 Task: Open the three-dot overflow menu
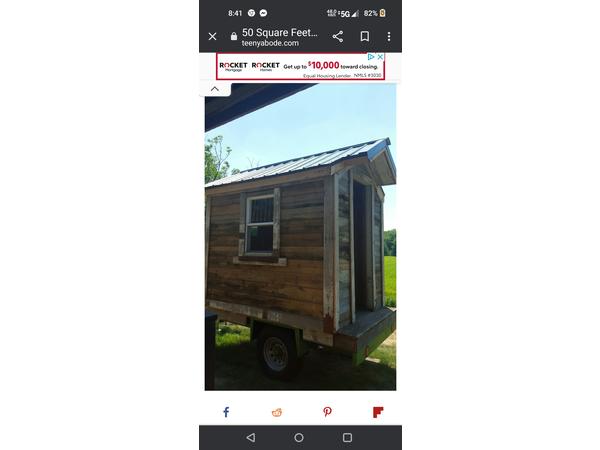[x=389, y=36]
